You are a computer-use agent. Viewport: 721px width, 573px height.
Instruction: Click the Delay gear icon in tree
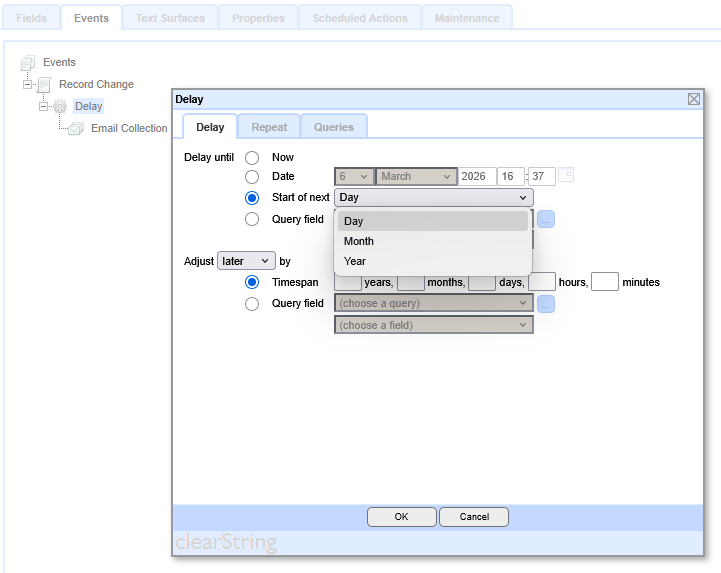pyautogui.click(x=60, y=106)
